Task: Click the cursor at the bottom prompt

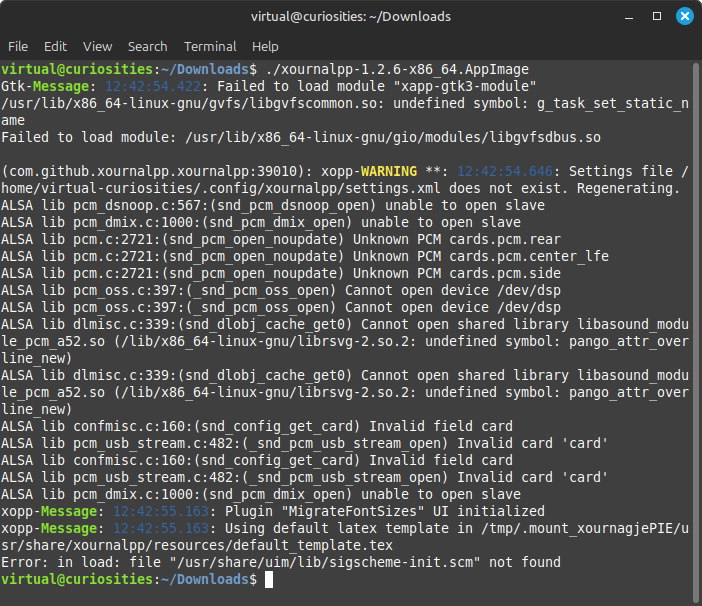Action: tap(269, 580)
